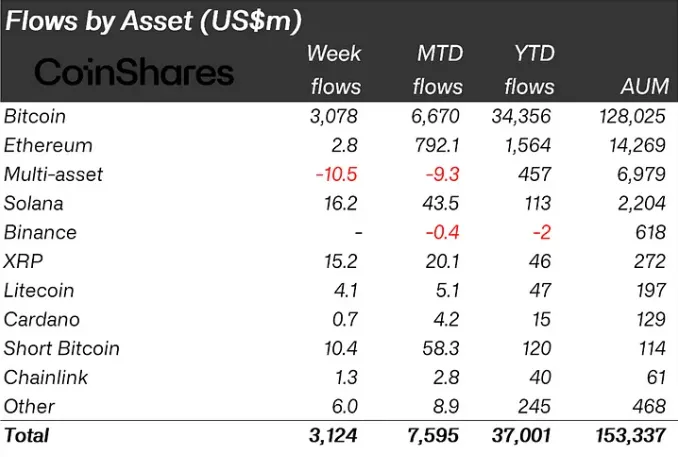
Task: Select the Solana row label
Action: (33, 203)
